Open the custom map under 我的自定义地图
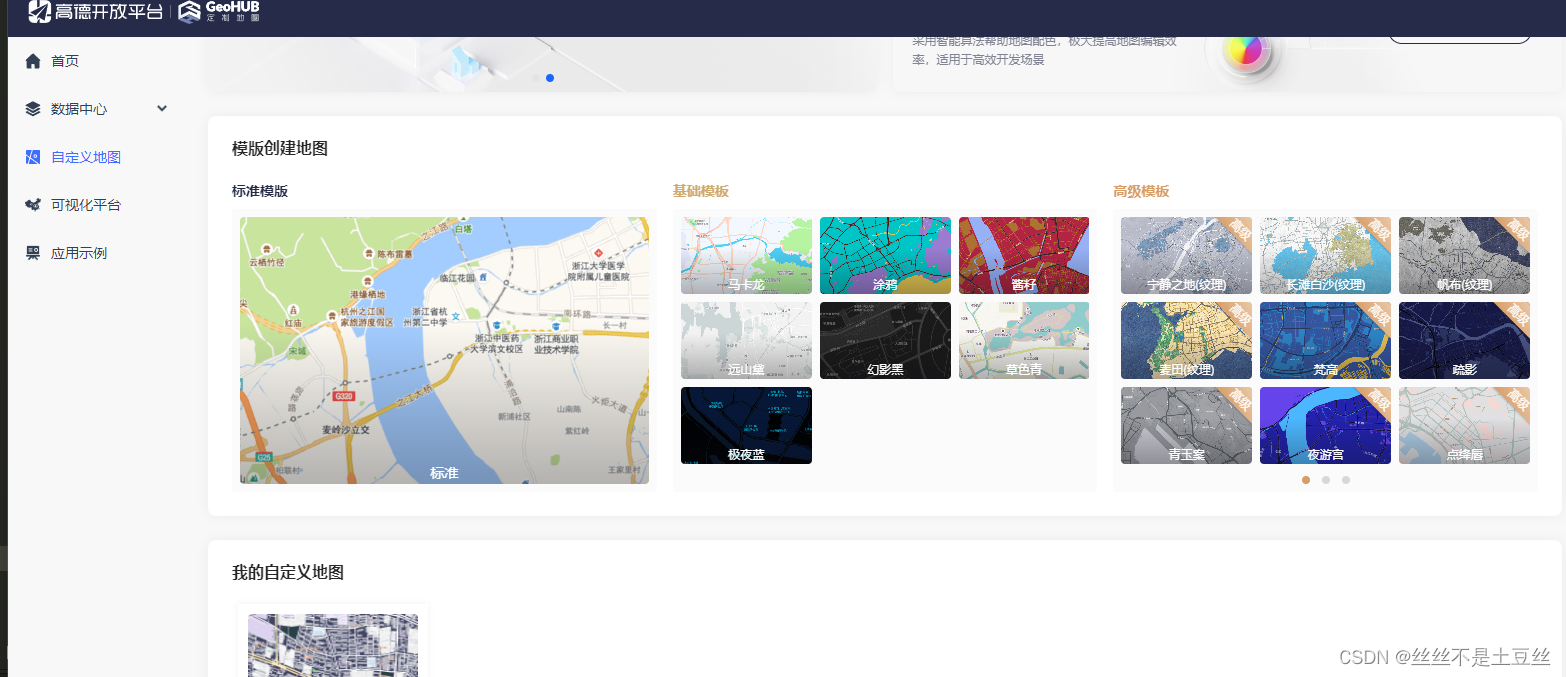1566x677 pixels. coord(333,645)
